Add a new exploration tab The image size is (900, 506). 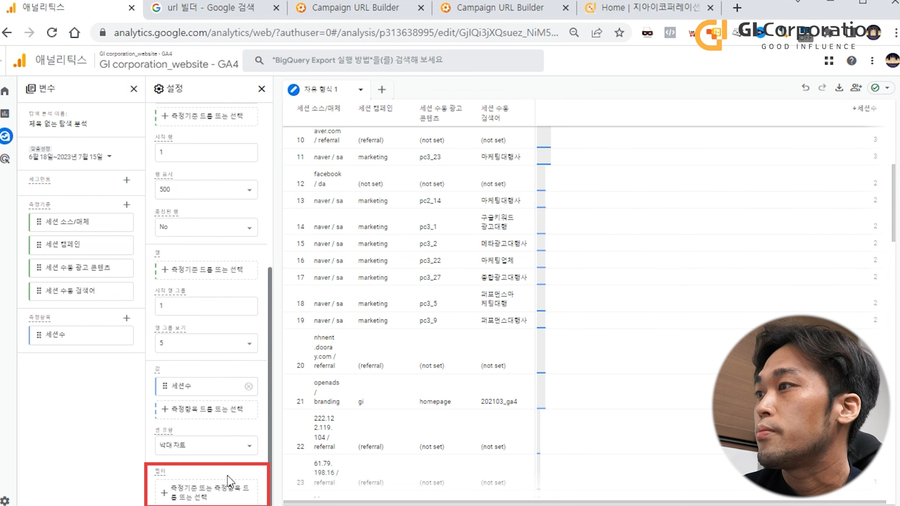tap(382, 89)
